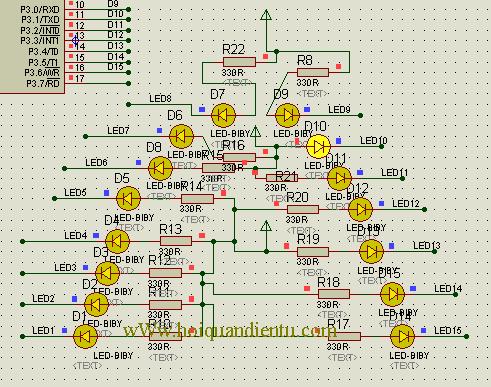Click pin 10 of P3.0/RXD

click(80, 4)
